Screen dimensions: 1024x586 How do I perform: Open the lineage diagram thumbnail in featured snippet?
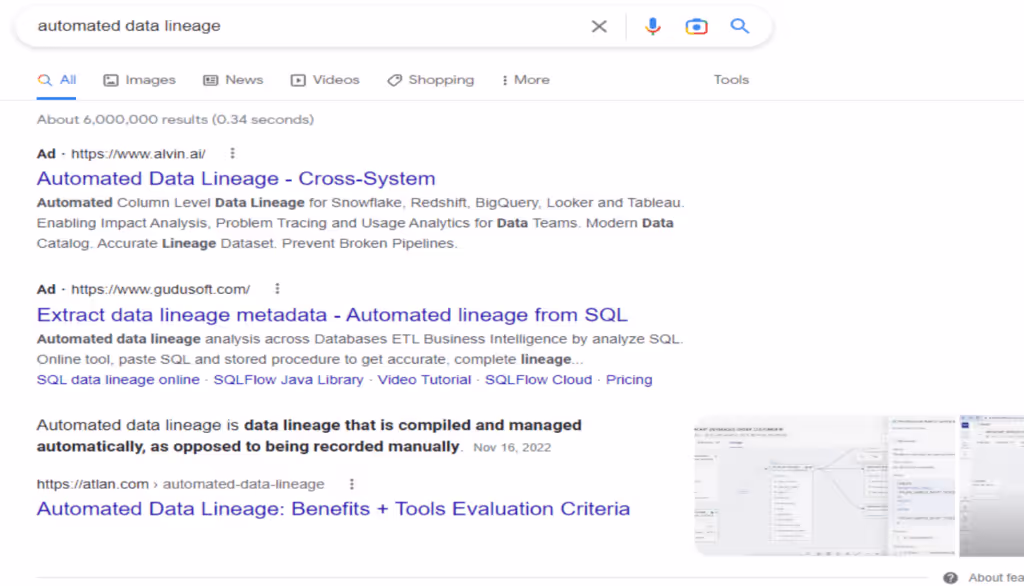tap(825, 485)
